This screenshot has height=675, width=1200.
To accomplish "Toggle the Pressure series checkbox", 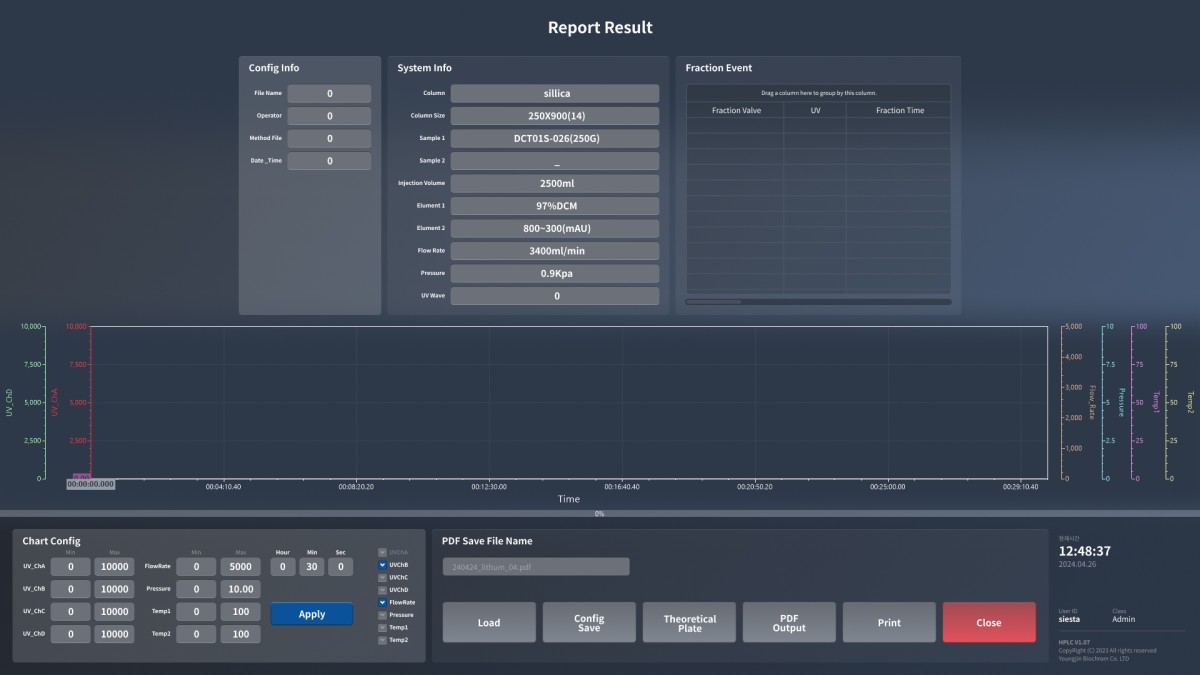I will pos(382,615).
